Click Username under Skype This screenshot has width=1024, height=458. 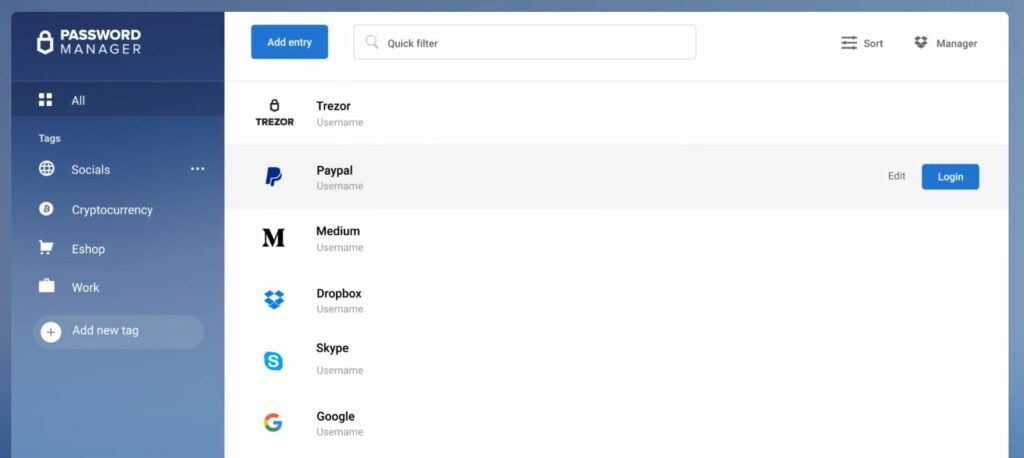[x=340, y=370]
